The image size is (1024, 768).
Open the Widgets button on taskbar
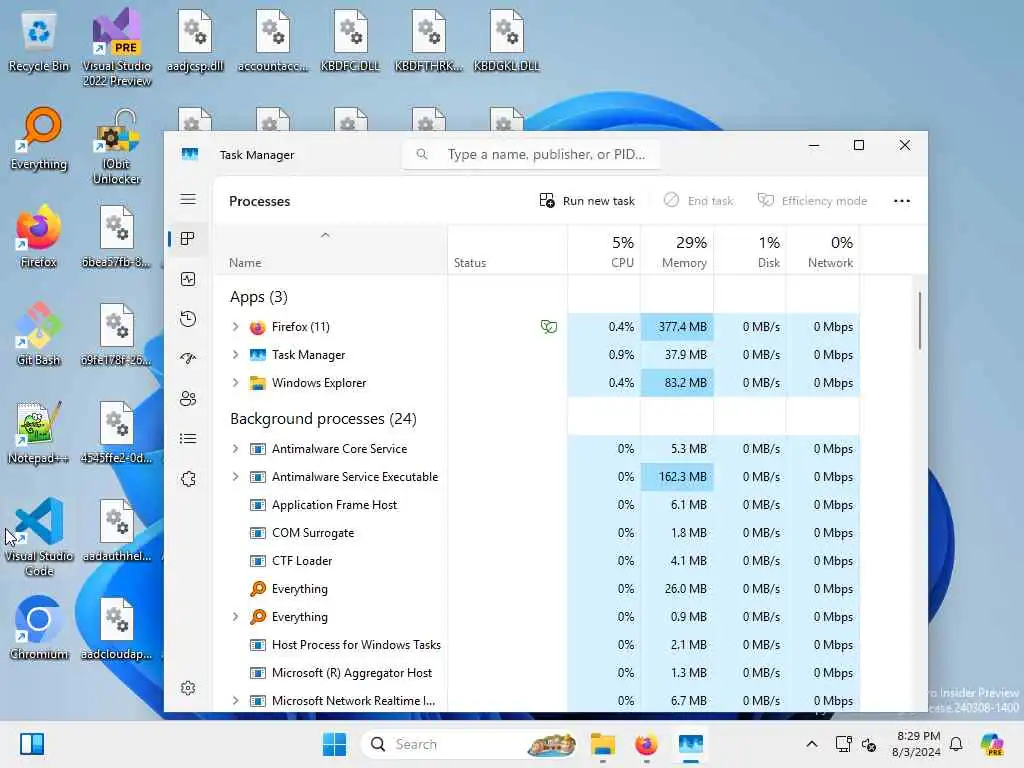32,744
